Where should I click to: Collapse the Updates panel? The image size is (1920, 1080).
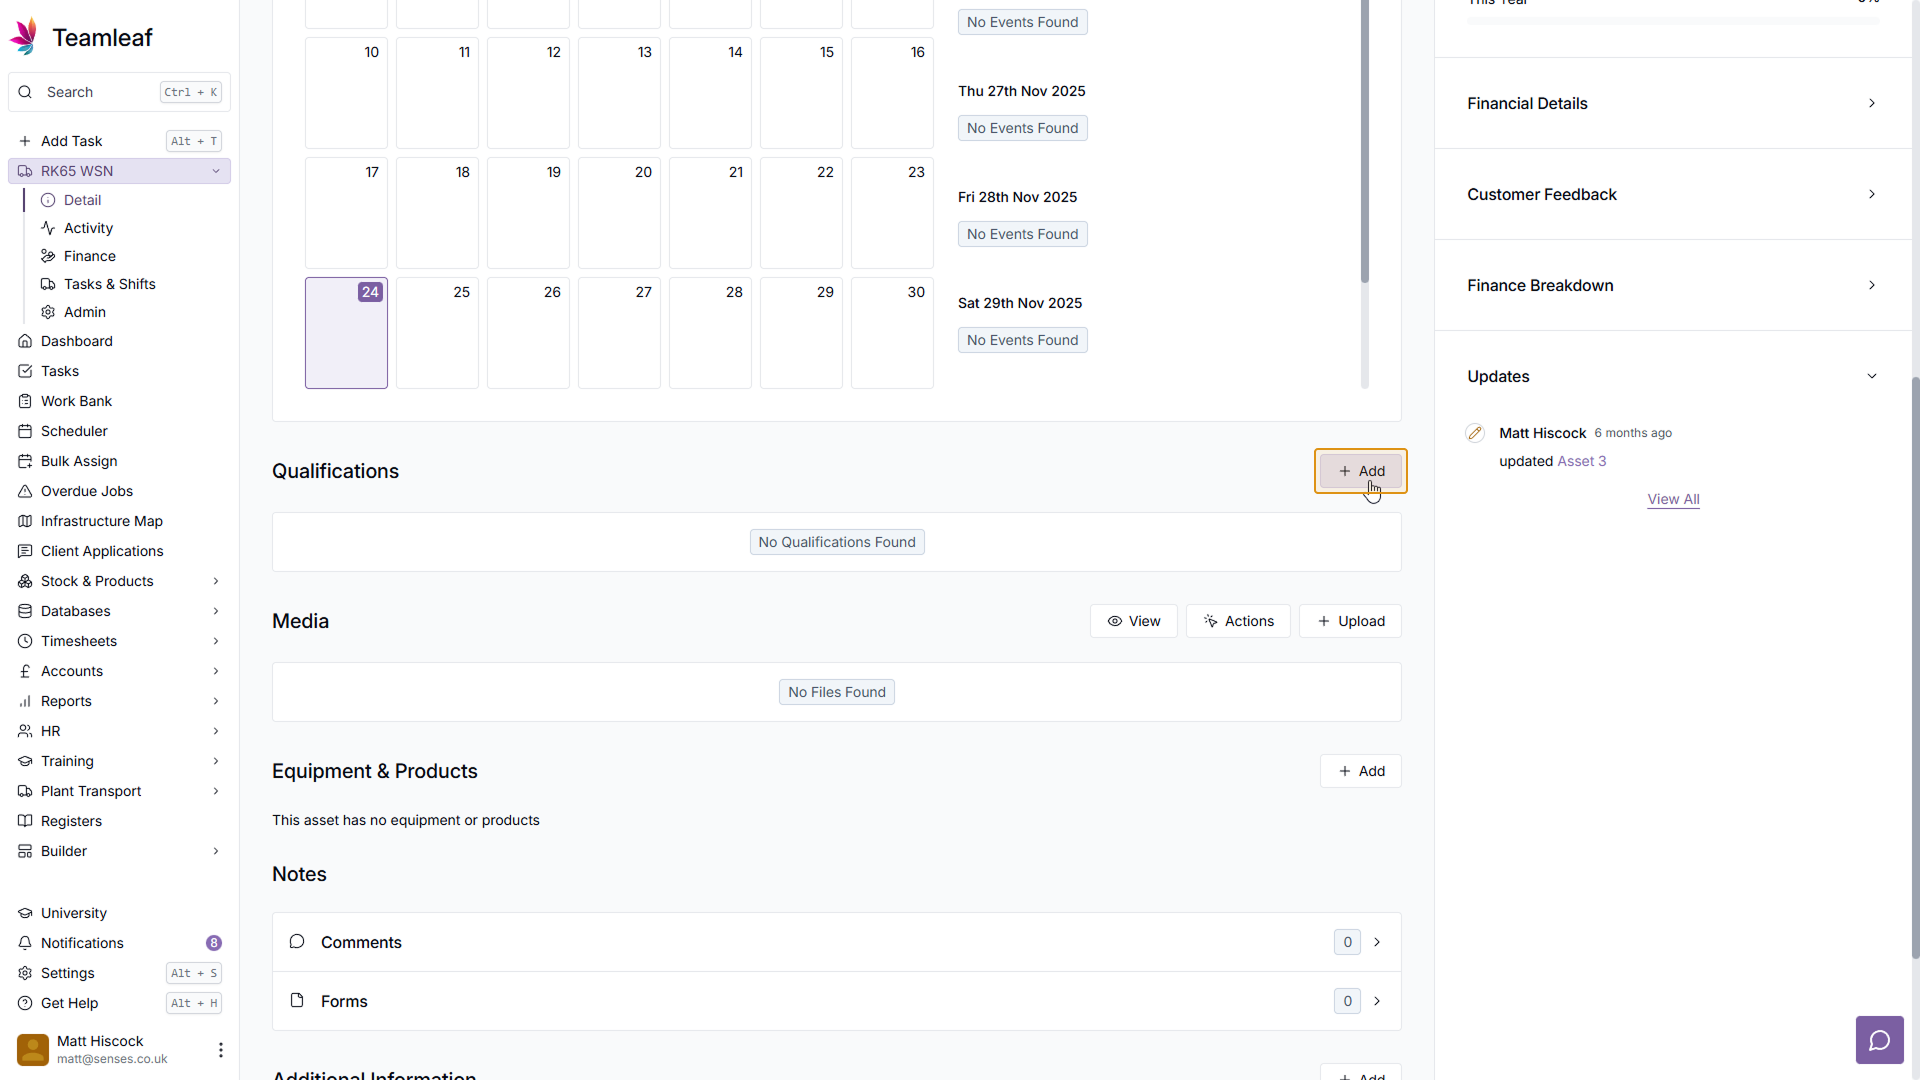pos(1872,376)
